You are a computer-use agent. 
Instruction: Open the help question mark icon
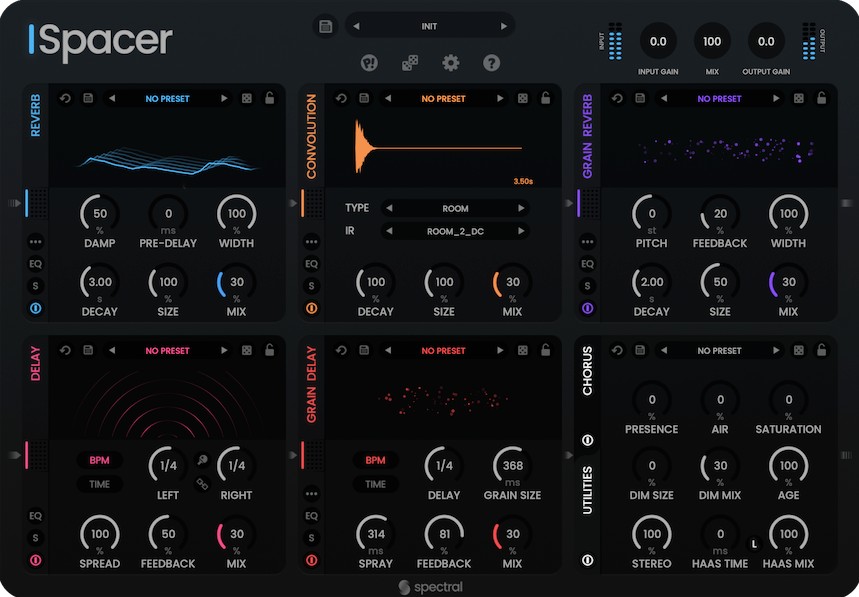pyautogui.click(x=491, y=63)
